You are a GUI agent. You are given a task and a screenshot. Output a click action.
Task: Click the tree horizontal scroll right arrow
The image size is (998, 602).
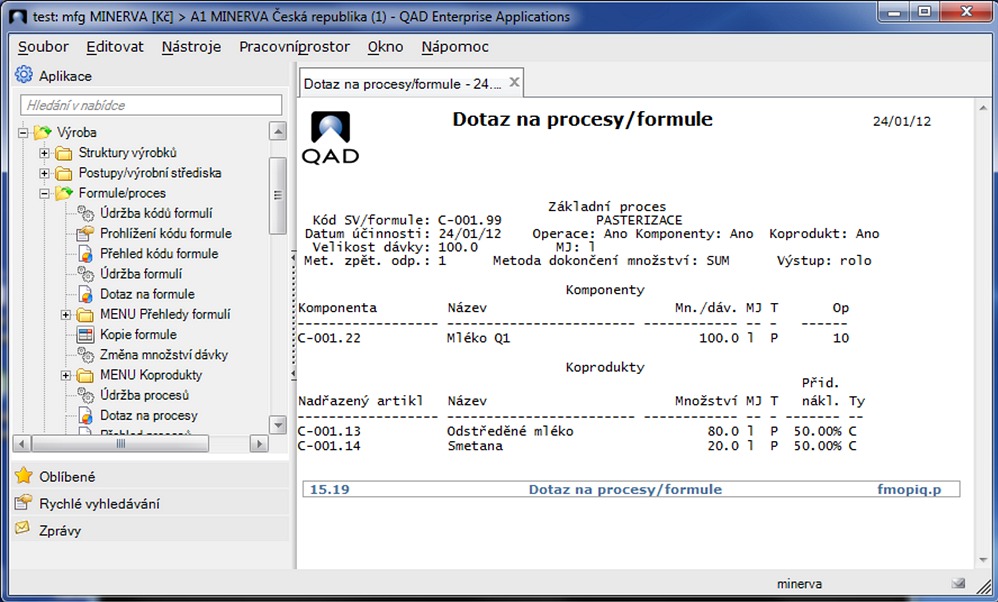[258, 444]
